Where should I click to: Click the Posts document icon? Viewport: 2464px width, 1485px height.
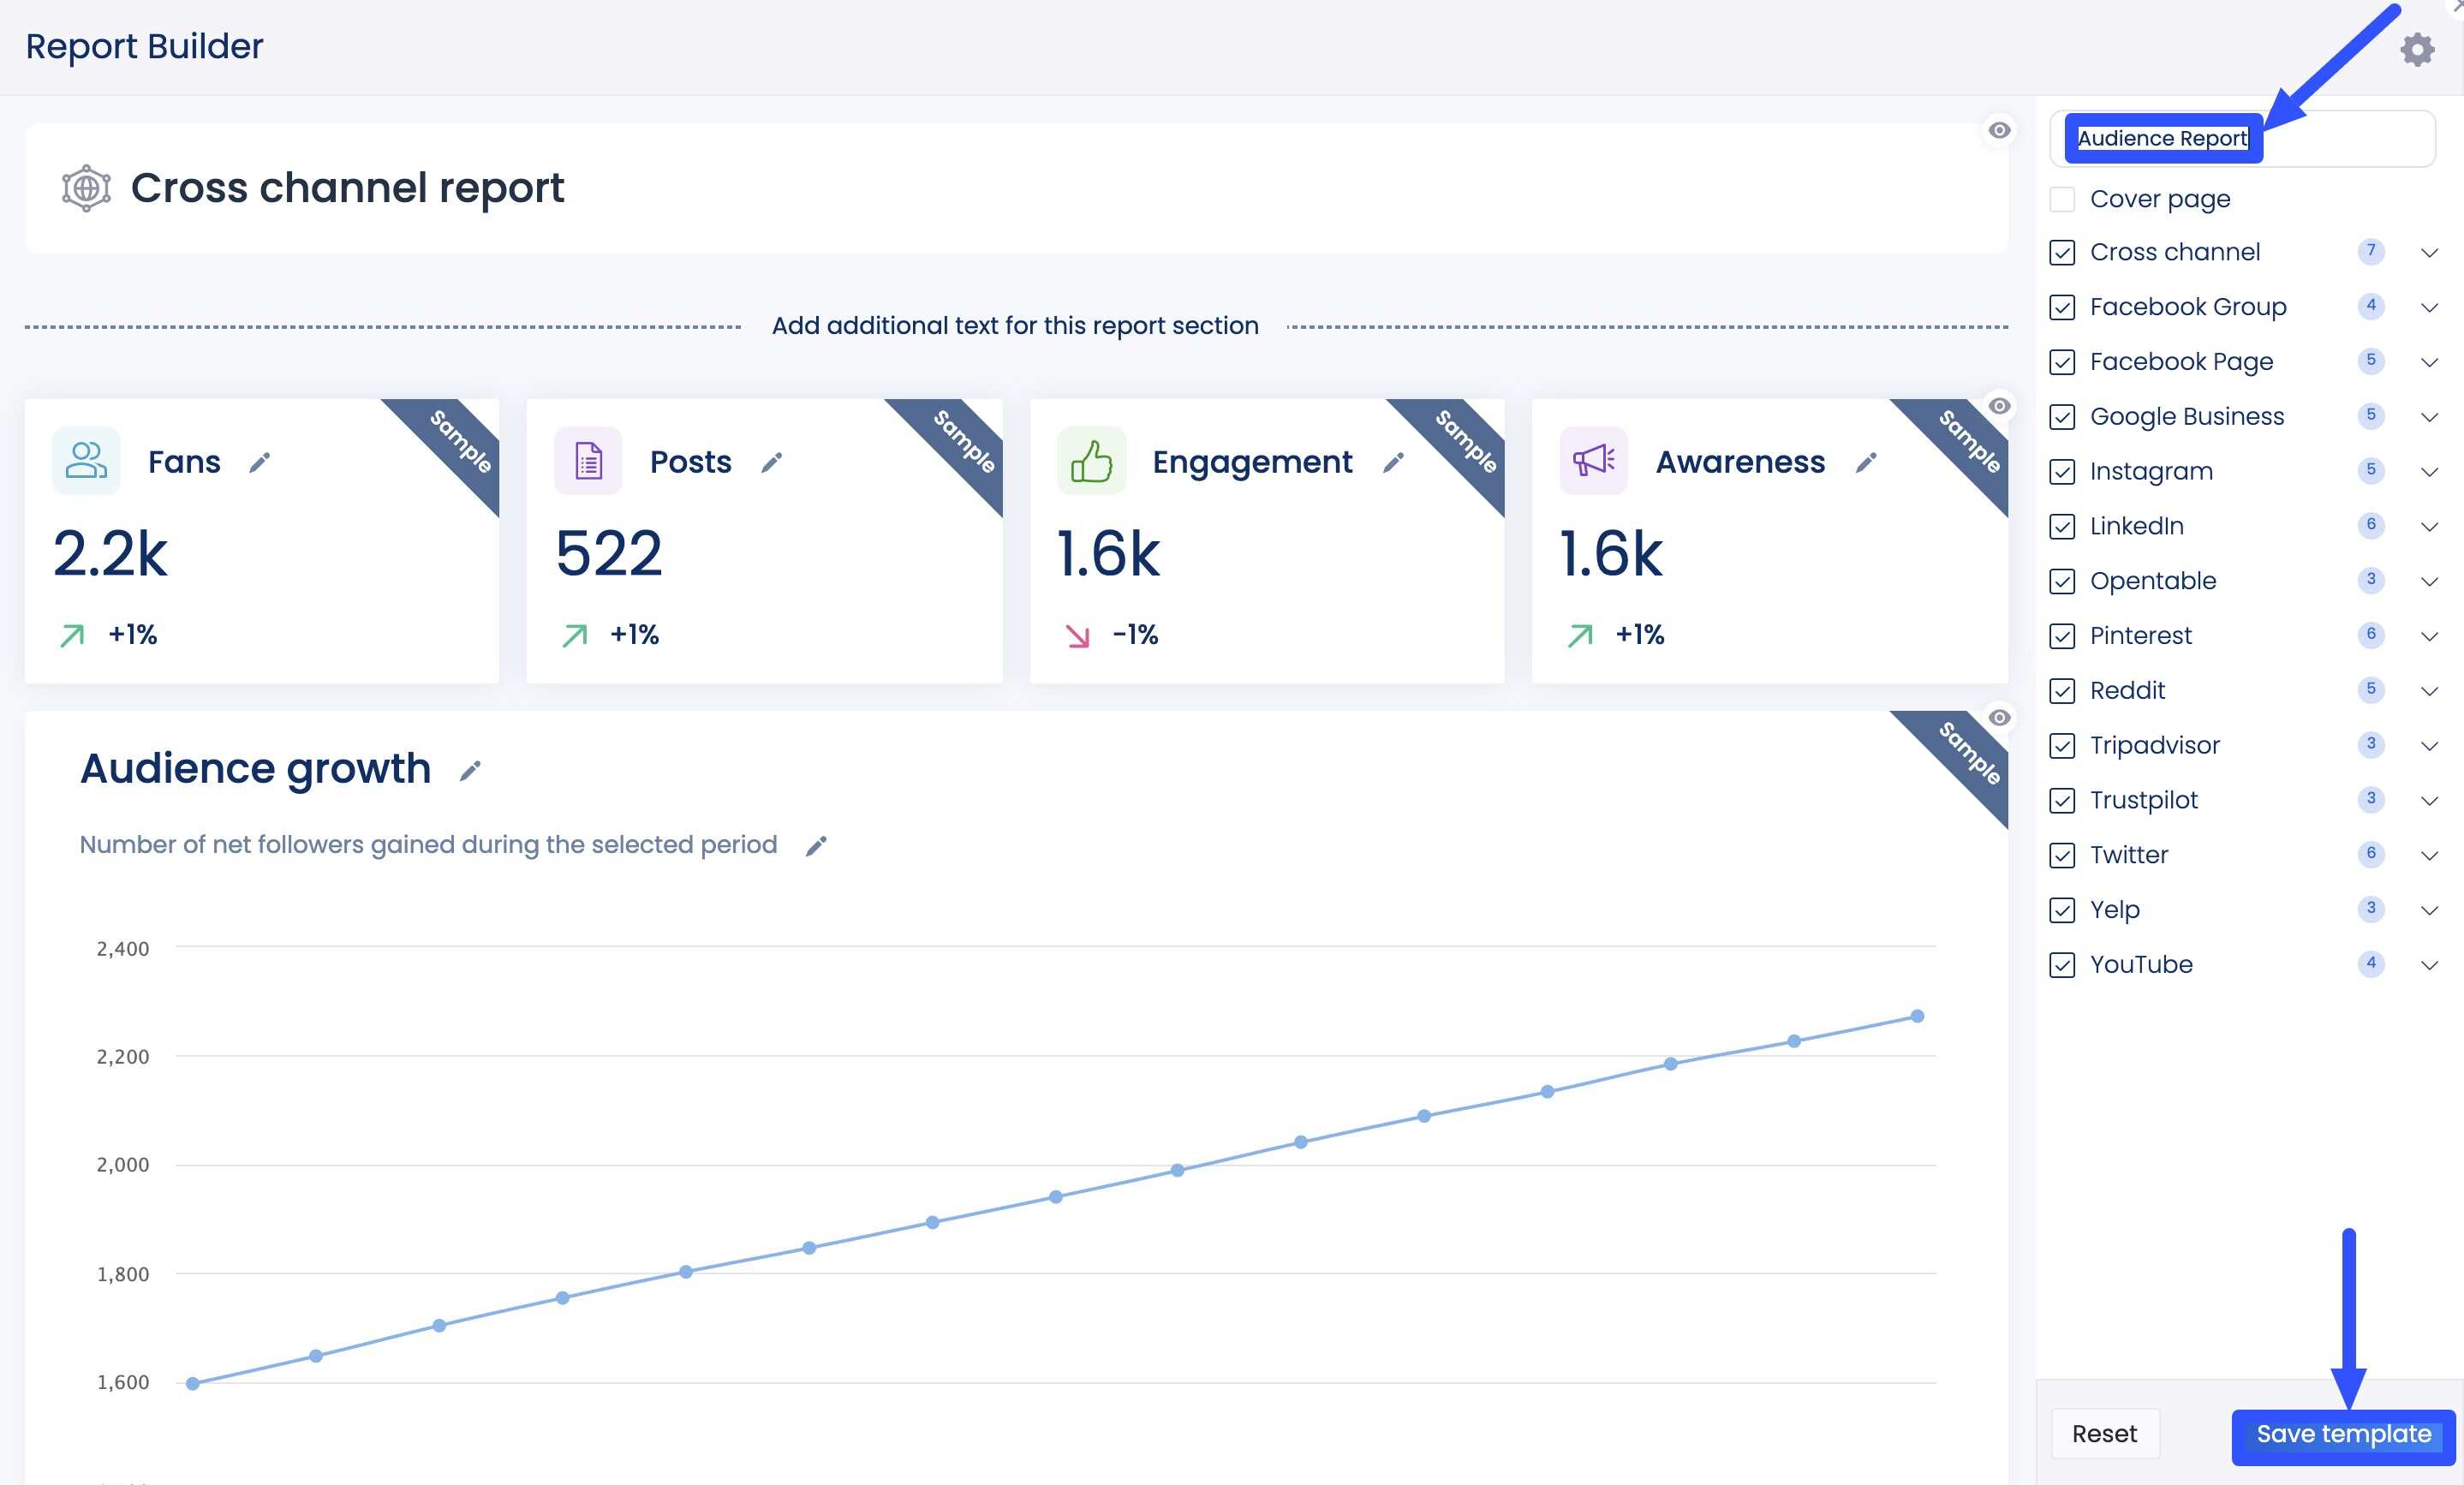tap(587, 461)
